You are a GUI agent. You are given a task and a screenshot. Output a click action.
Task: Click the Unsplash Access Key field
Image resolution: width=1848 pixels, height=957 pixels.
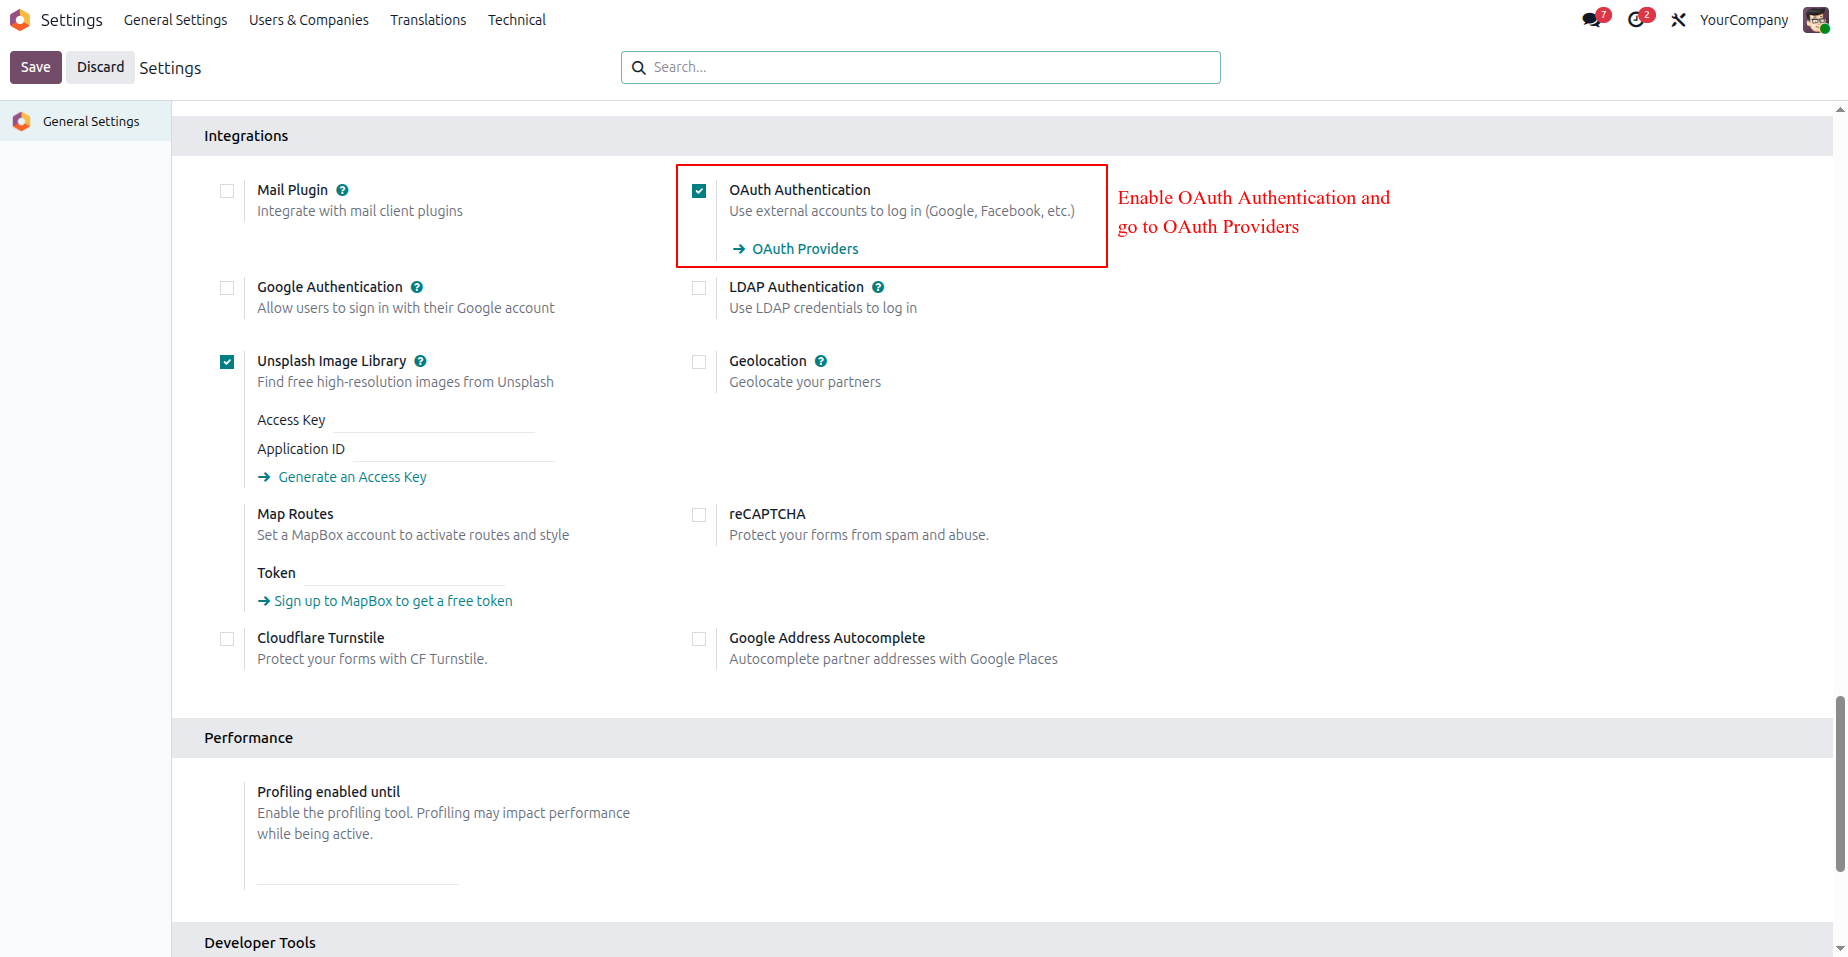[x=433, y=420]
